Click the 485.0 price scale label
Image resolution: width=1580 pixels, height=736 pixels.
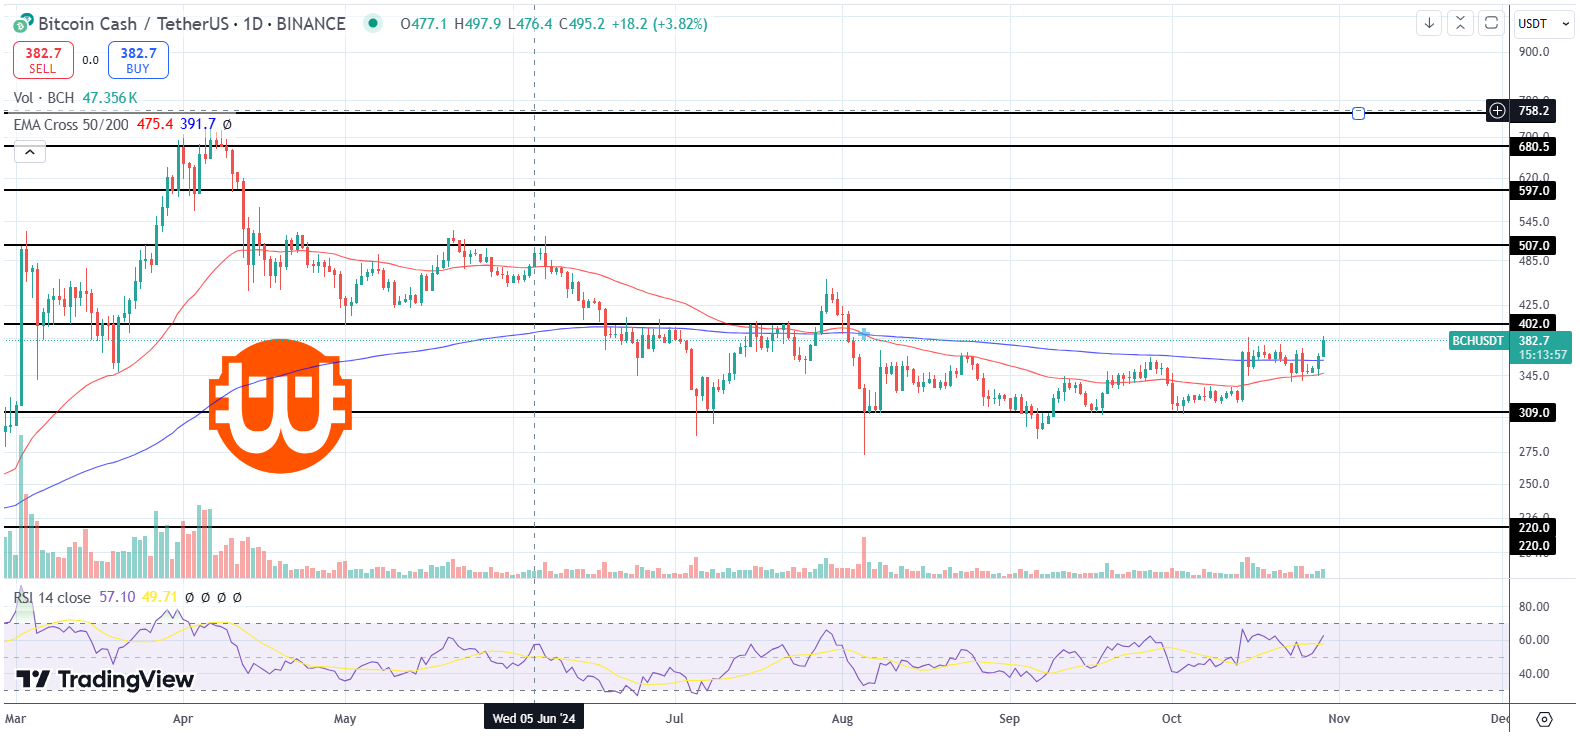click(1534, 262)
